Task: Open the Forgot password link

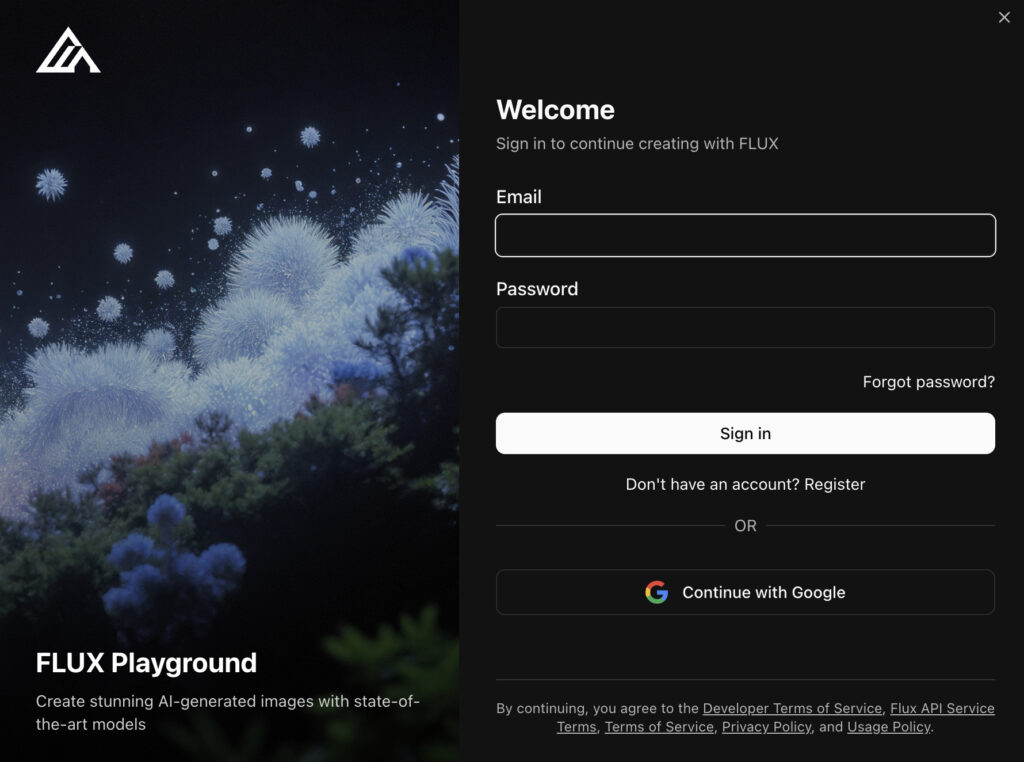Action: [x=928, y=382]
